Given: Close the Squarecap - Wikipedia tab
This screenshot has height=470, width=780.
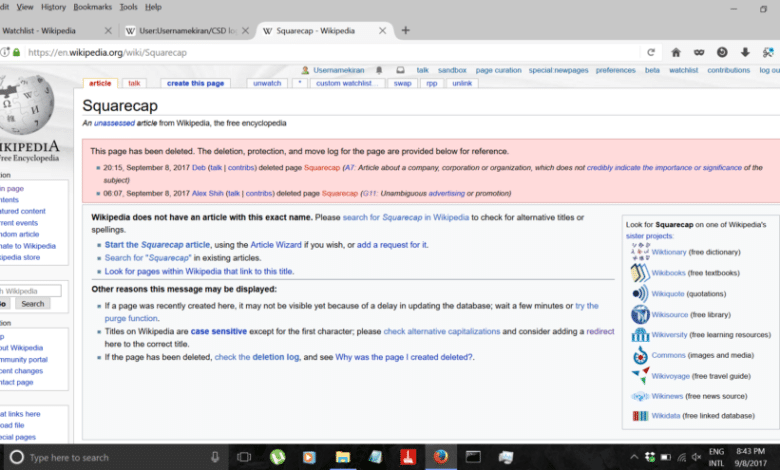Looking at the screenshot, I should (382, 30).
